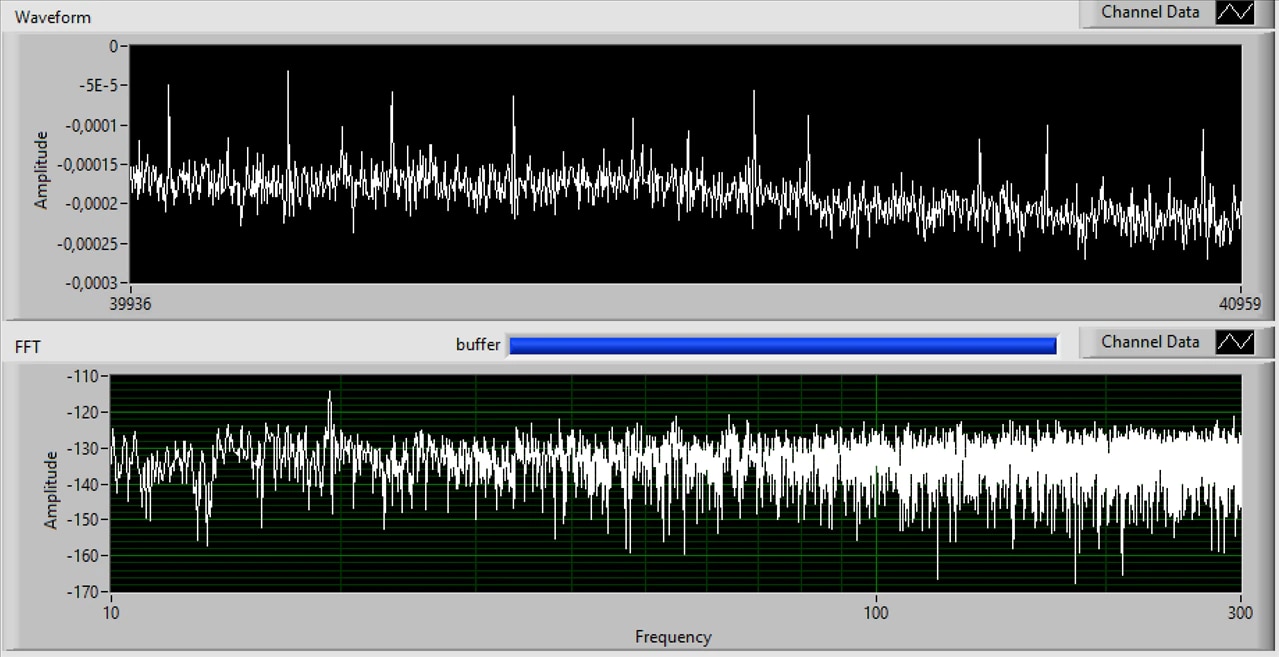Image resolution: width=1279 pixels, height=657 pixels.
Task: Click the Waveform y-axis value -0,0001
Action: [92, 125]
